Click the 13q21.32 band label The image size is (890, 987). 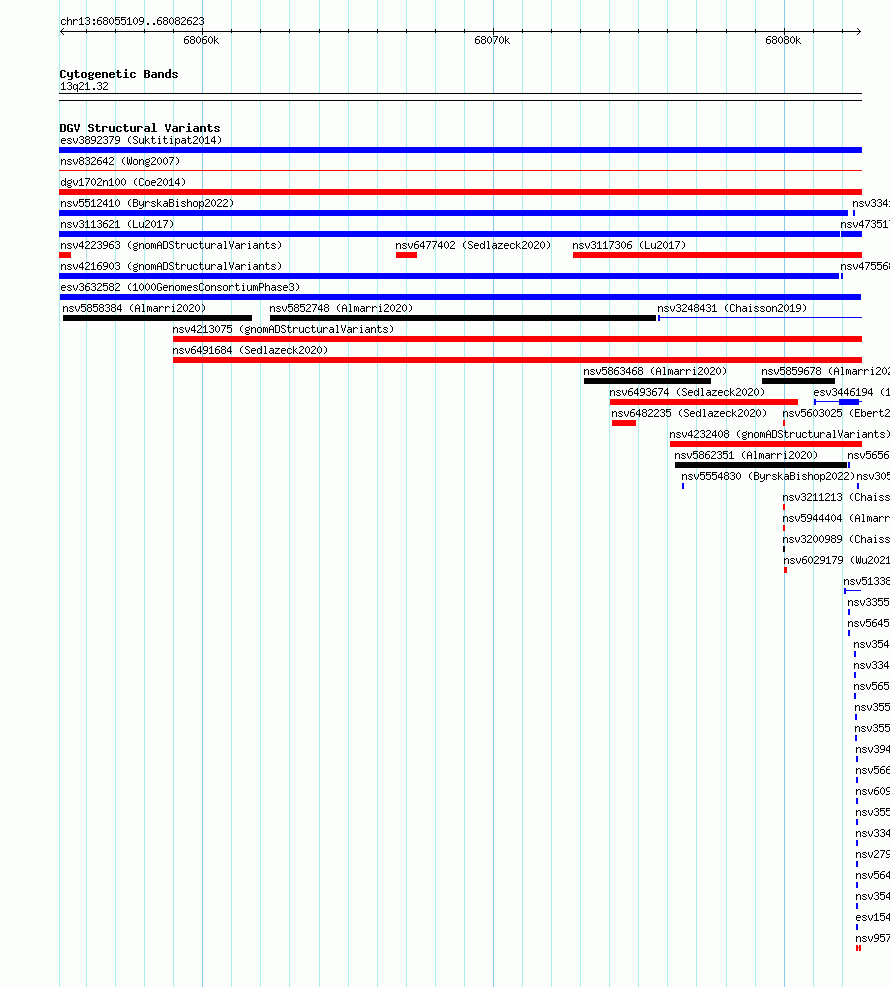point(84,86)
